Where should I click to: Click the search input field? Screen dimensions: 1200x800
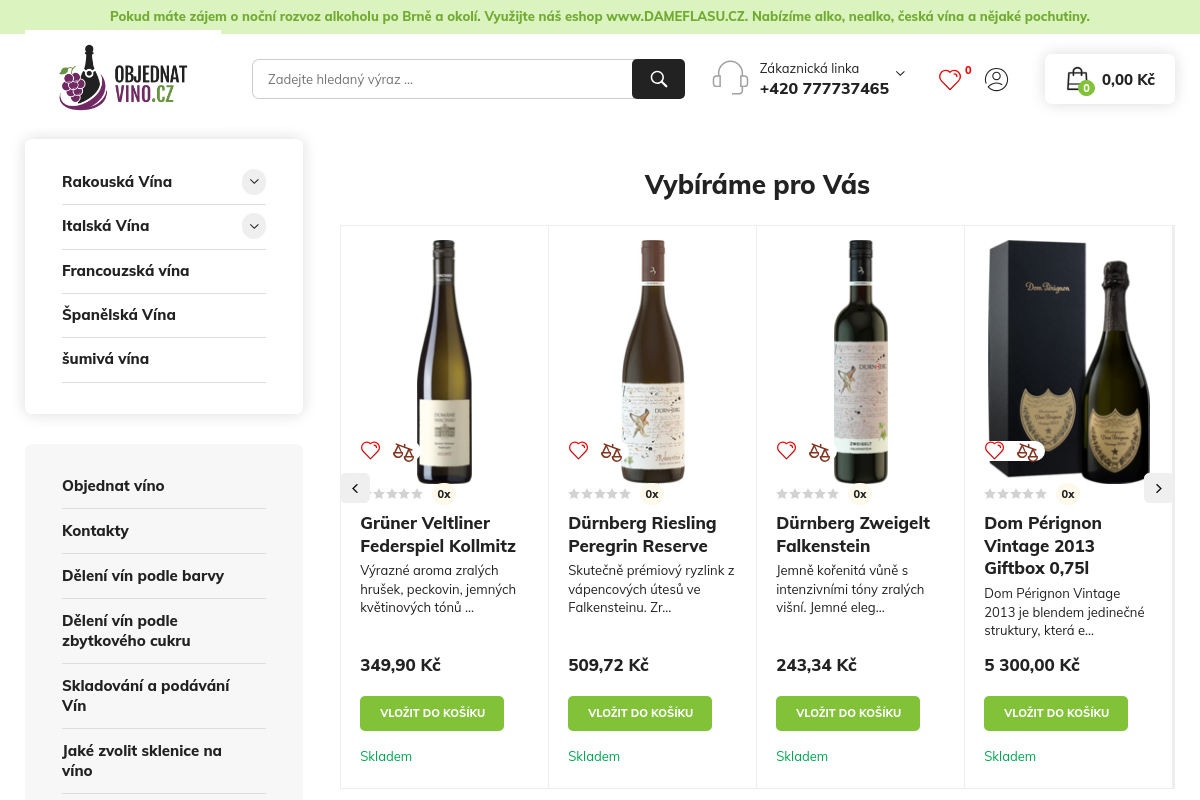[x=440, y=78]
